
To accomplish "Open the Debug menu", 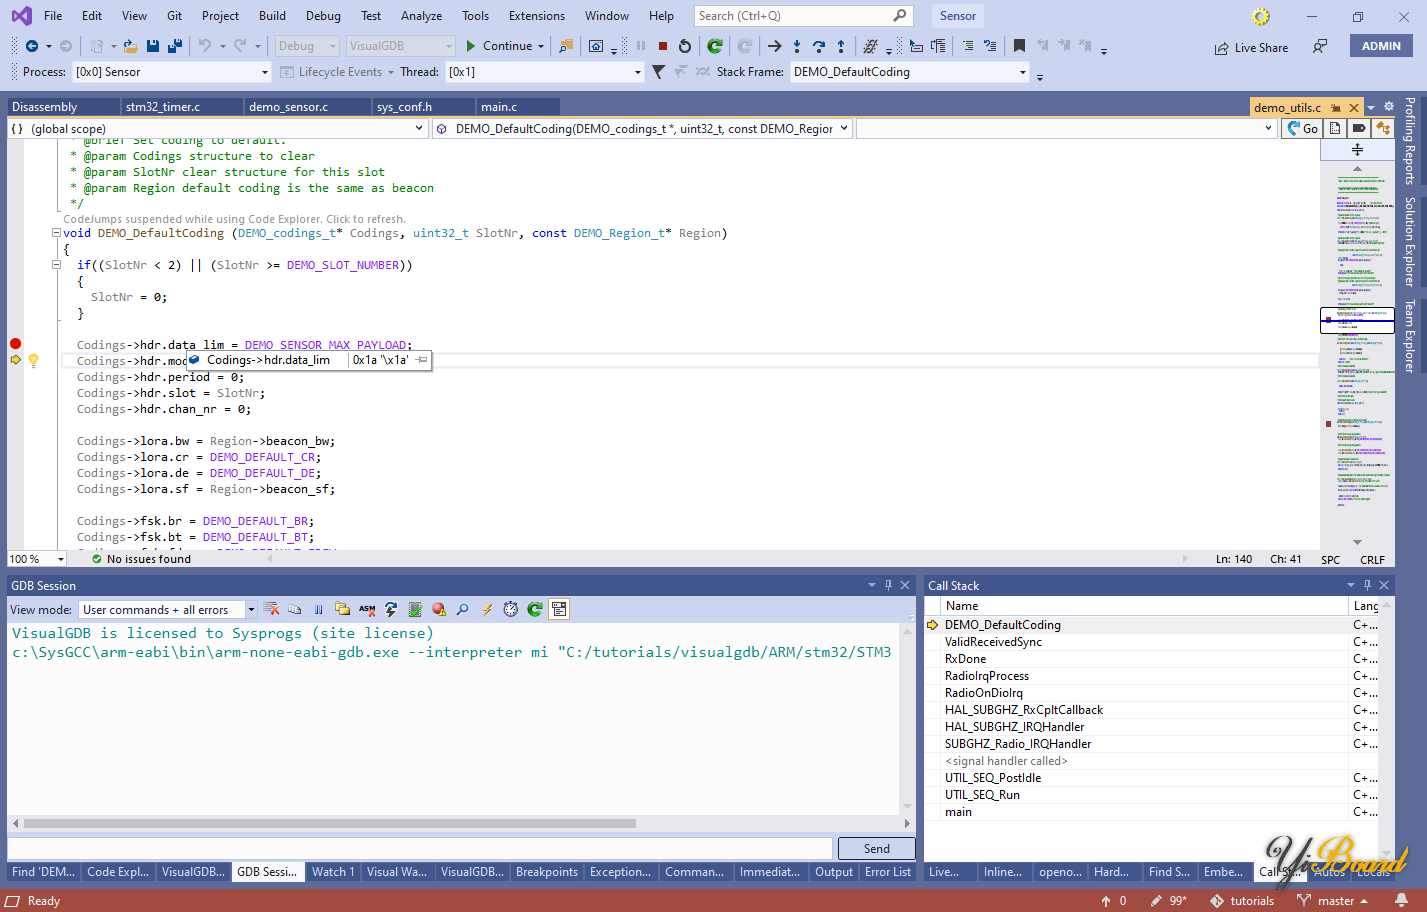I will [x=323, y=16].
